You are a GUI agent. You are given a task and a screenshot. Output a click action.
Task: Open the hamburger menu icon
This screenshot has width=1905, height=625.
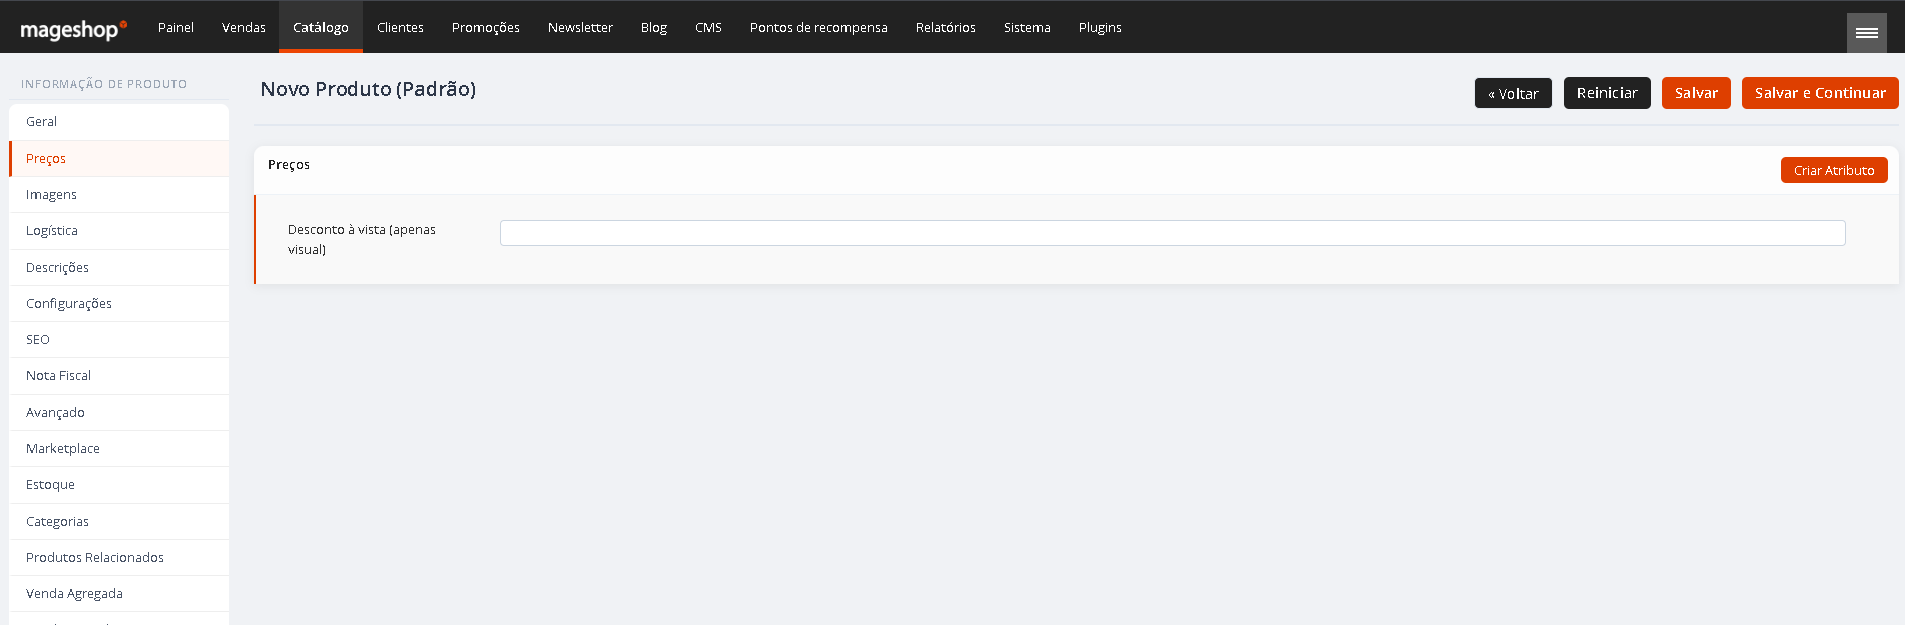1866,33
